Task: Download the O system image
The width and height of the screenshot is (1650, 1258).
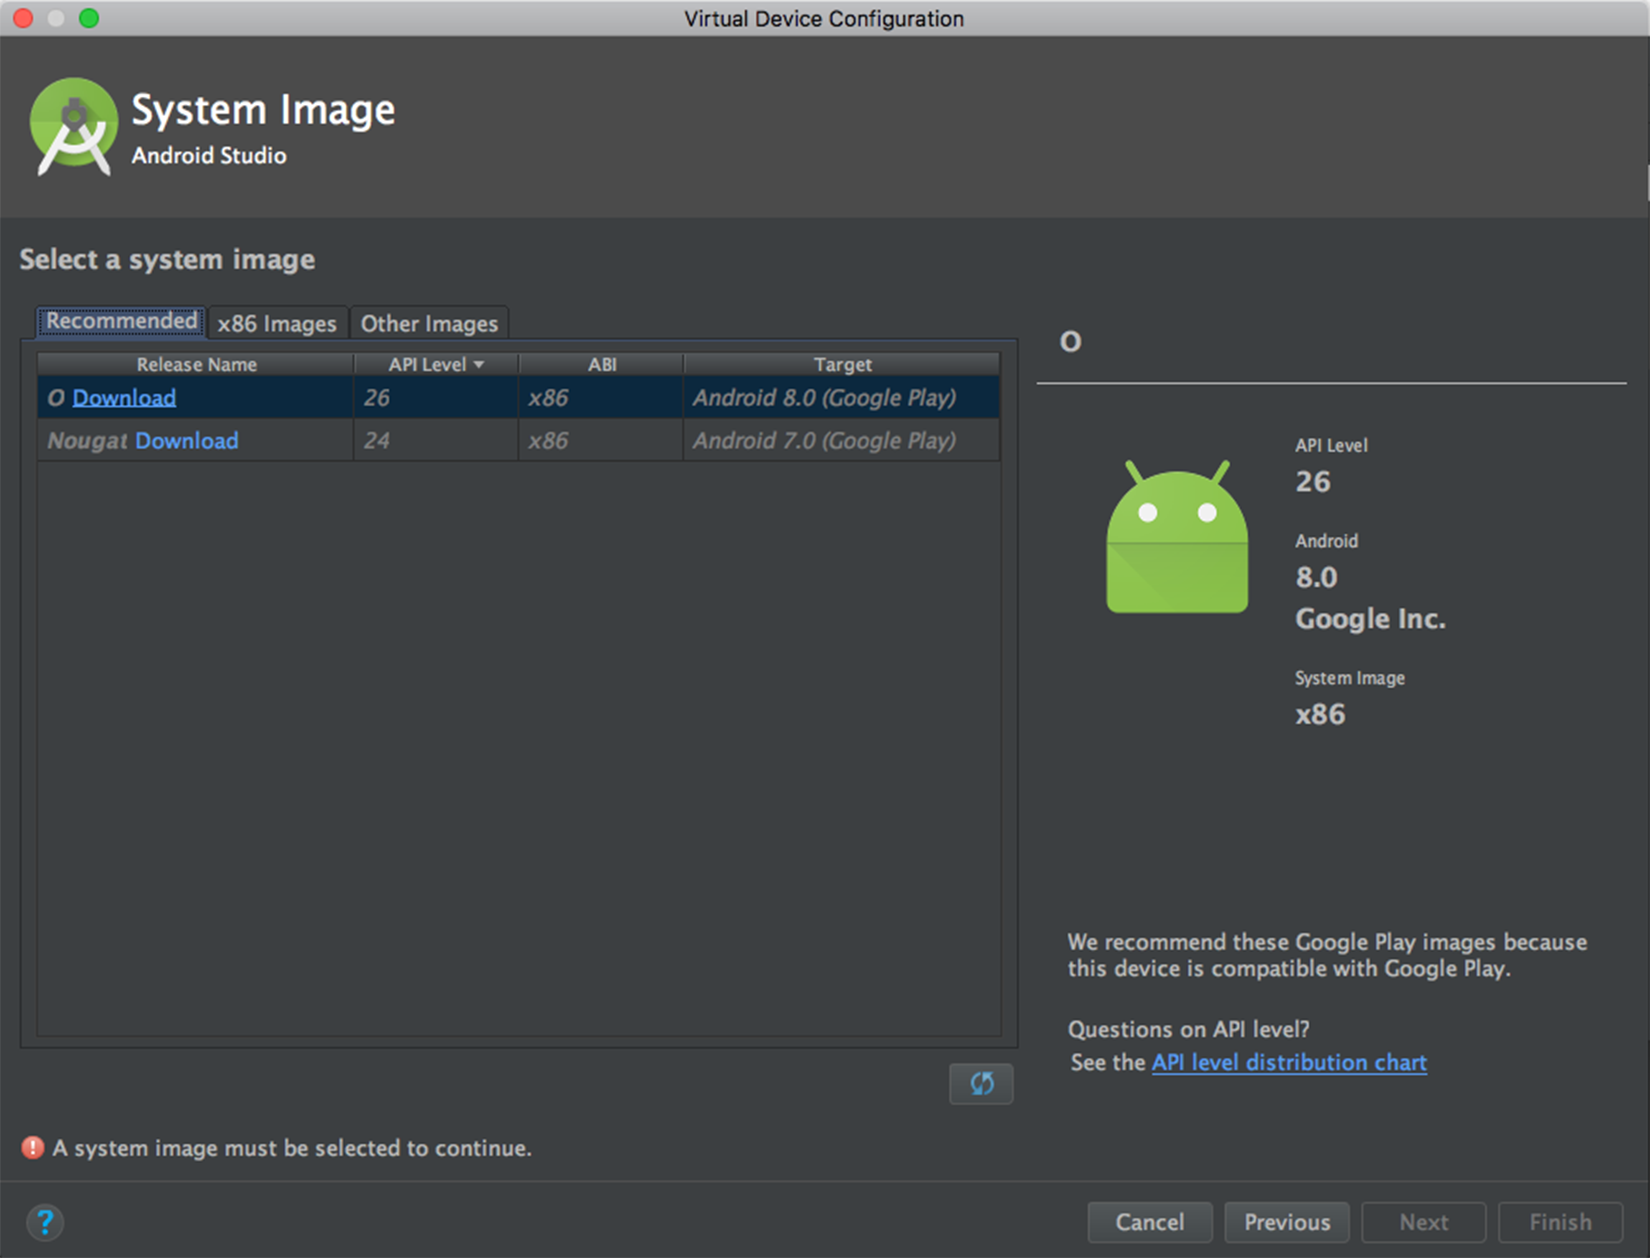Action: coord(124,398)
